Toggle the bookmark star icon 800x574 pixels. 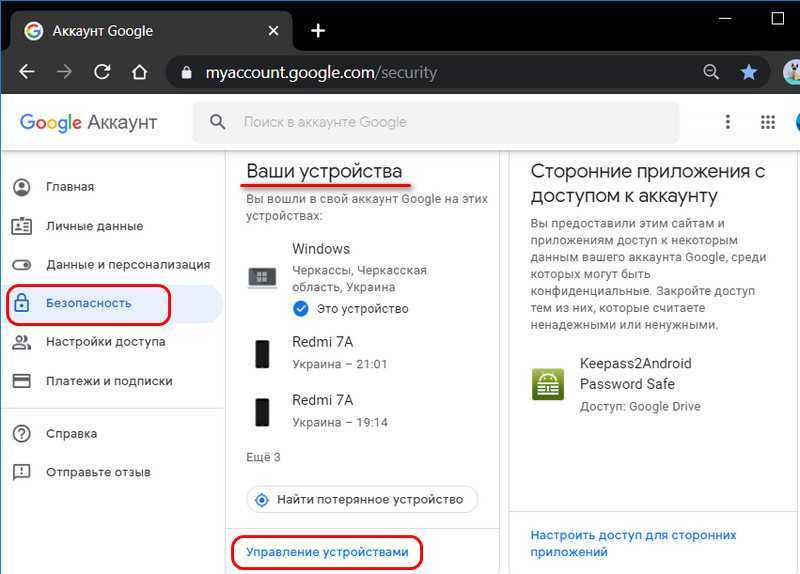point(748,72)
